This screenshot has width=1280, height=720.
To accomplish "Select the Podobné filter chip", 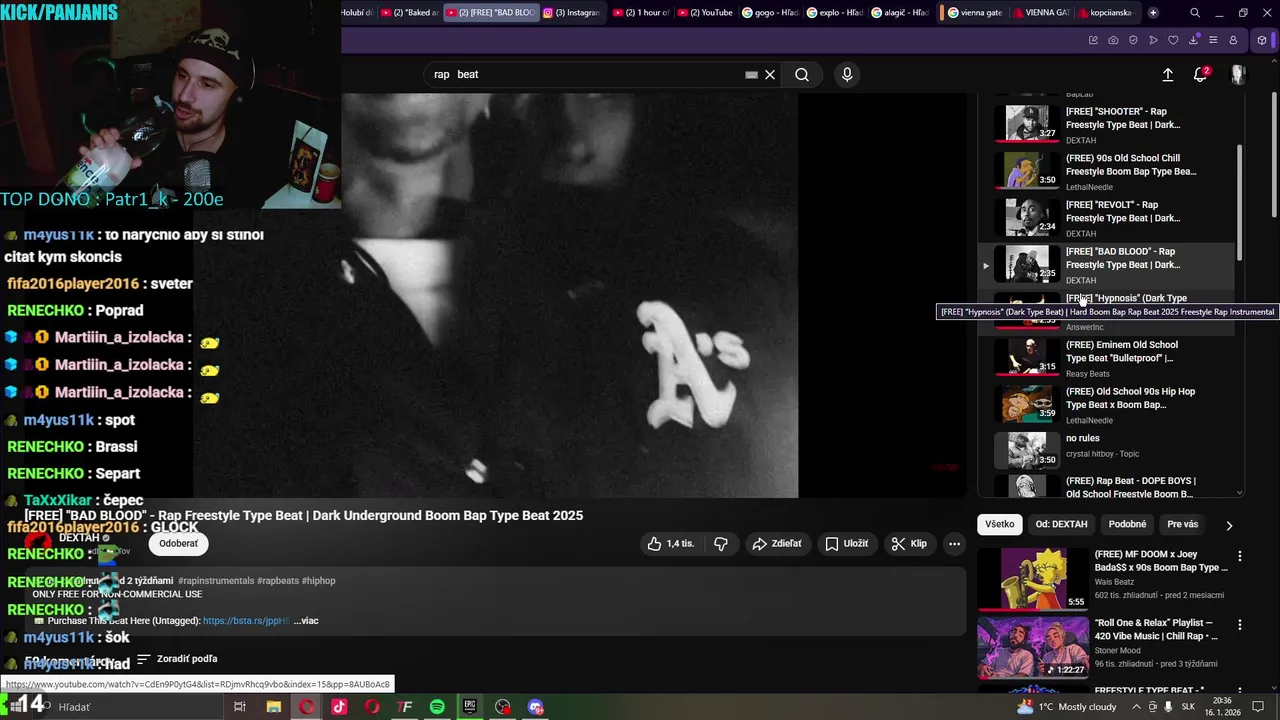I will (1127, 525).
